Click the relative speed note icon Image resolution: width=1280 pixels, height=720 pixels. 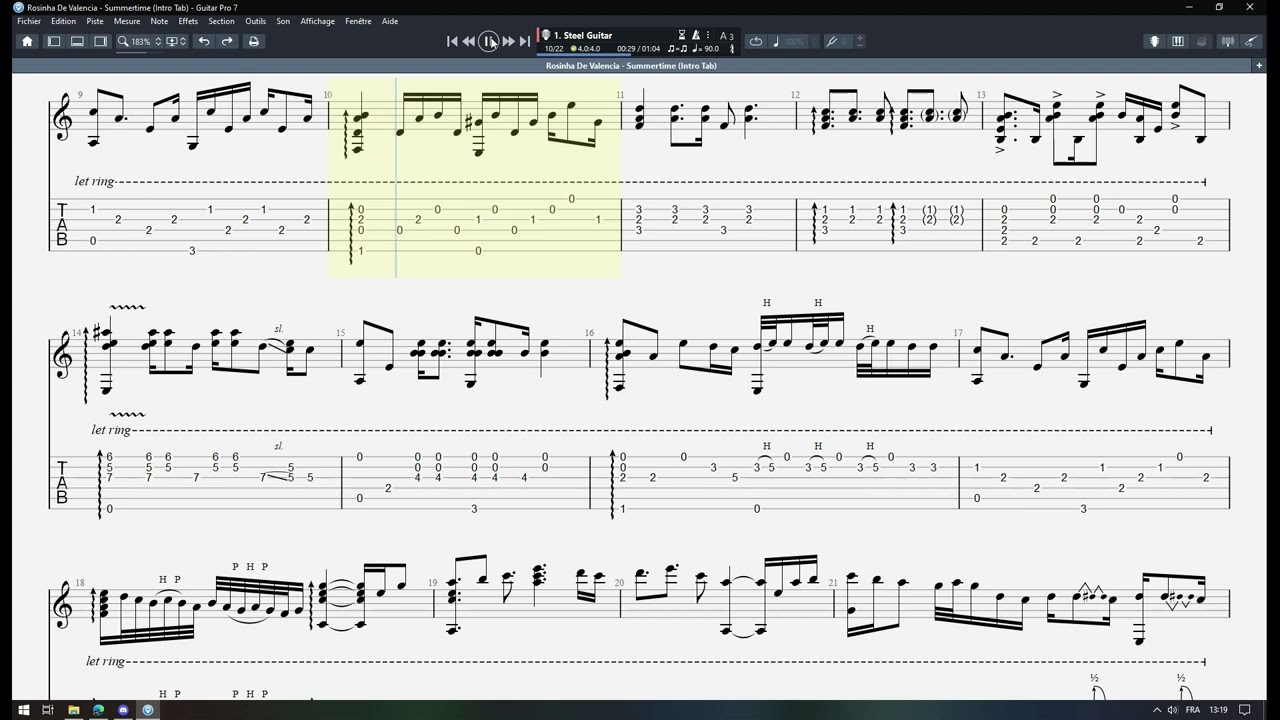777,41
